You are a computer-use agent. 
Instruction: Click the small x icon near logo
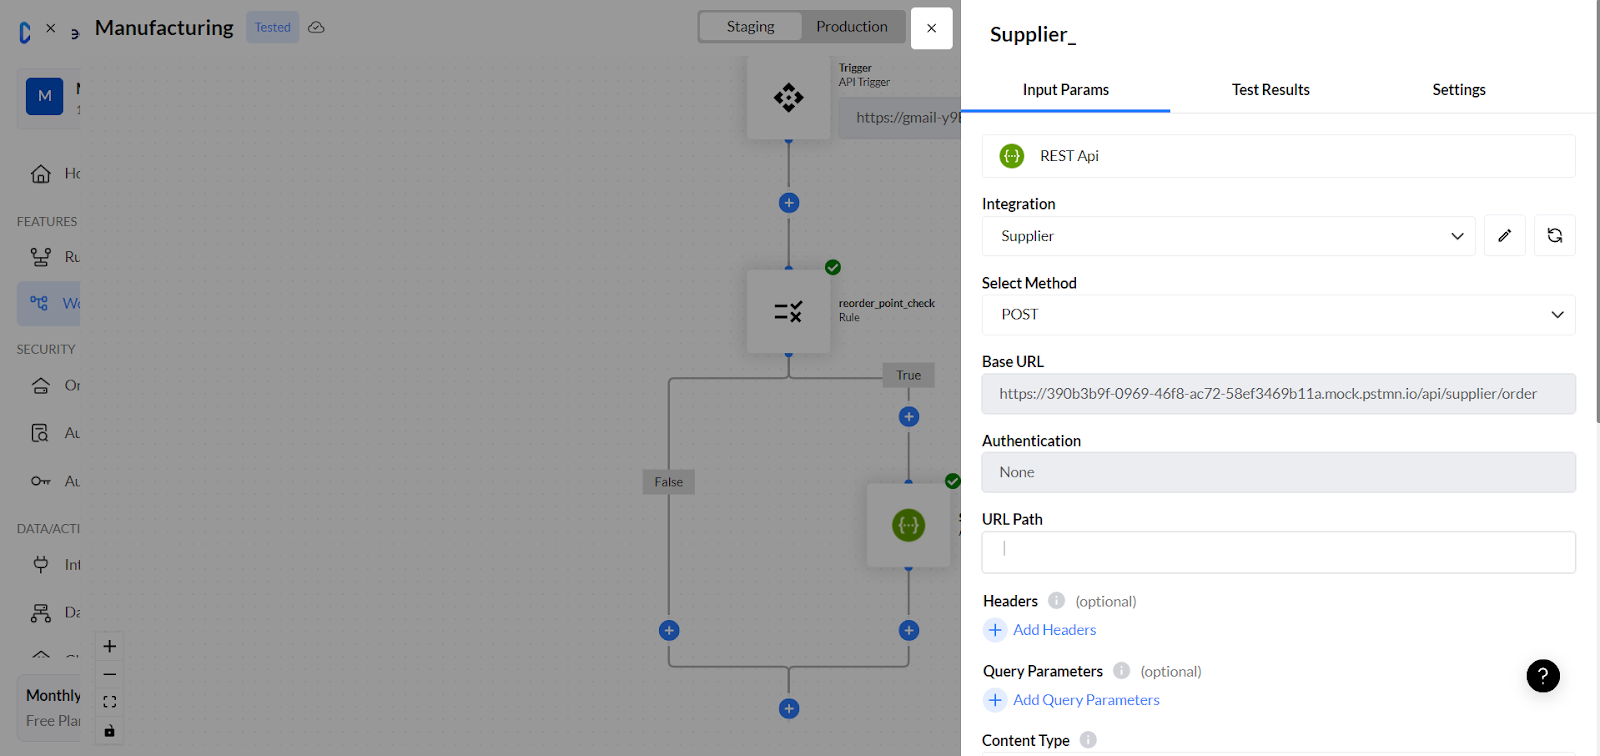51,28
